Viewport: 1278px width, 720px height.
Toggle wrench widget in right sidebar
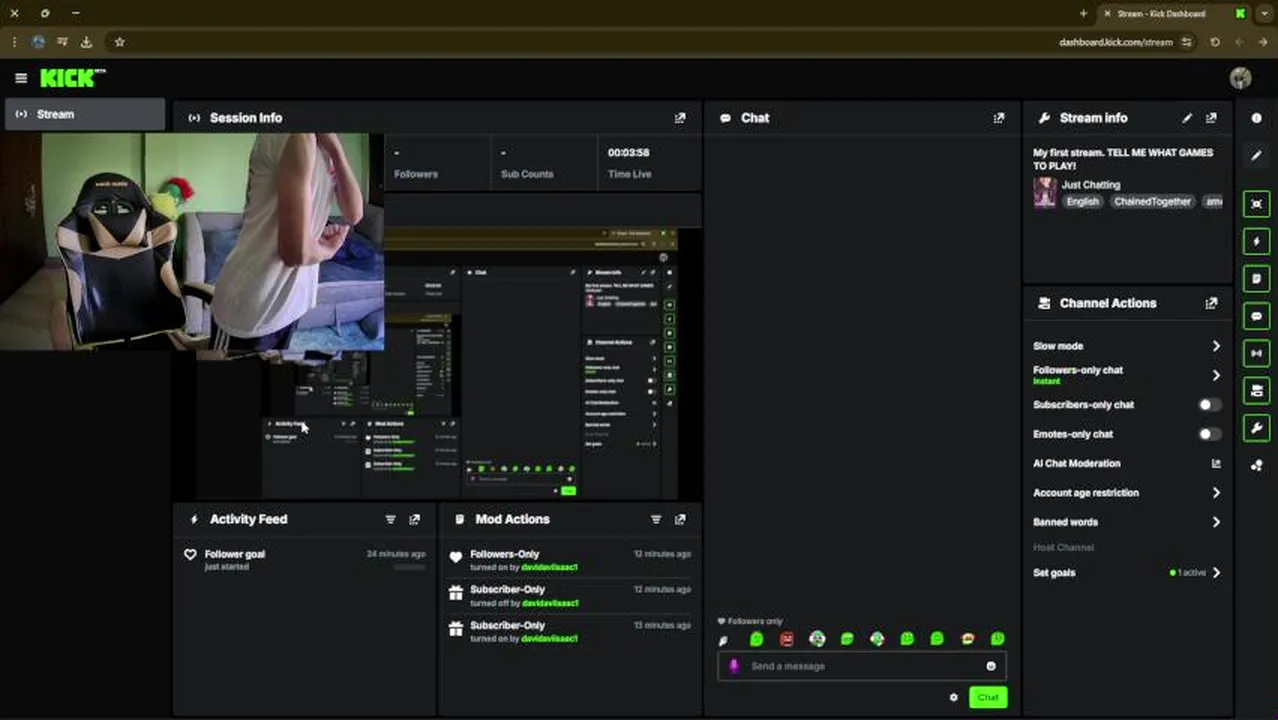[1257, 428]
